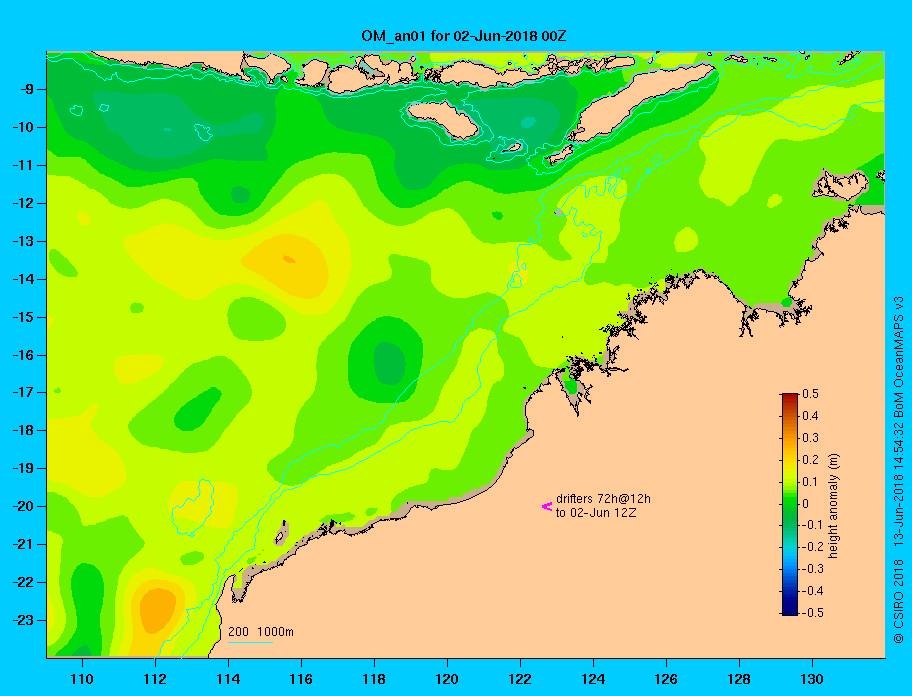Click the CSIRO 2018 BoM OceanMAPS copyright text
Screen dimensions: 912x696
tap(899, 470)
